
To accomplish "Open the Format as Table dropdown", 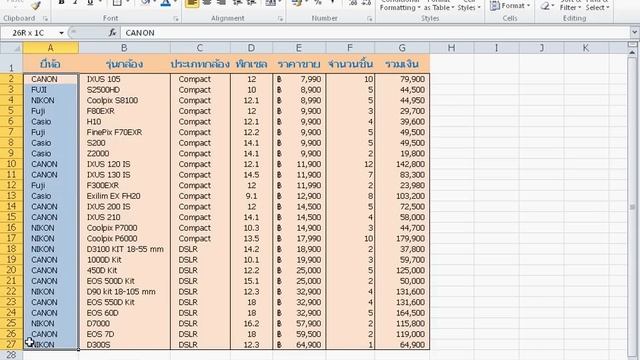I will 439,5.
